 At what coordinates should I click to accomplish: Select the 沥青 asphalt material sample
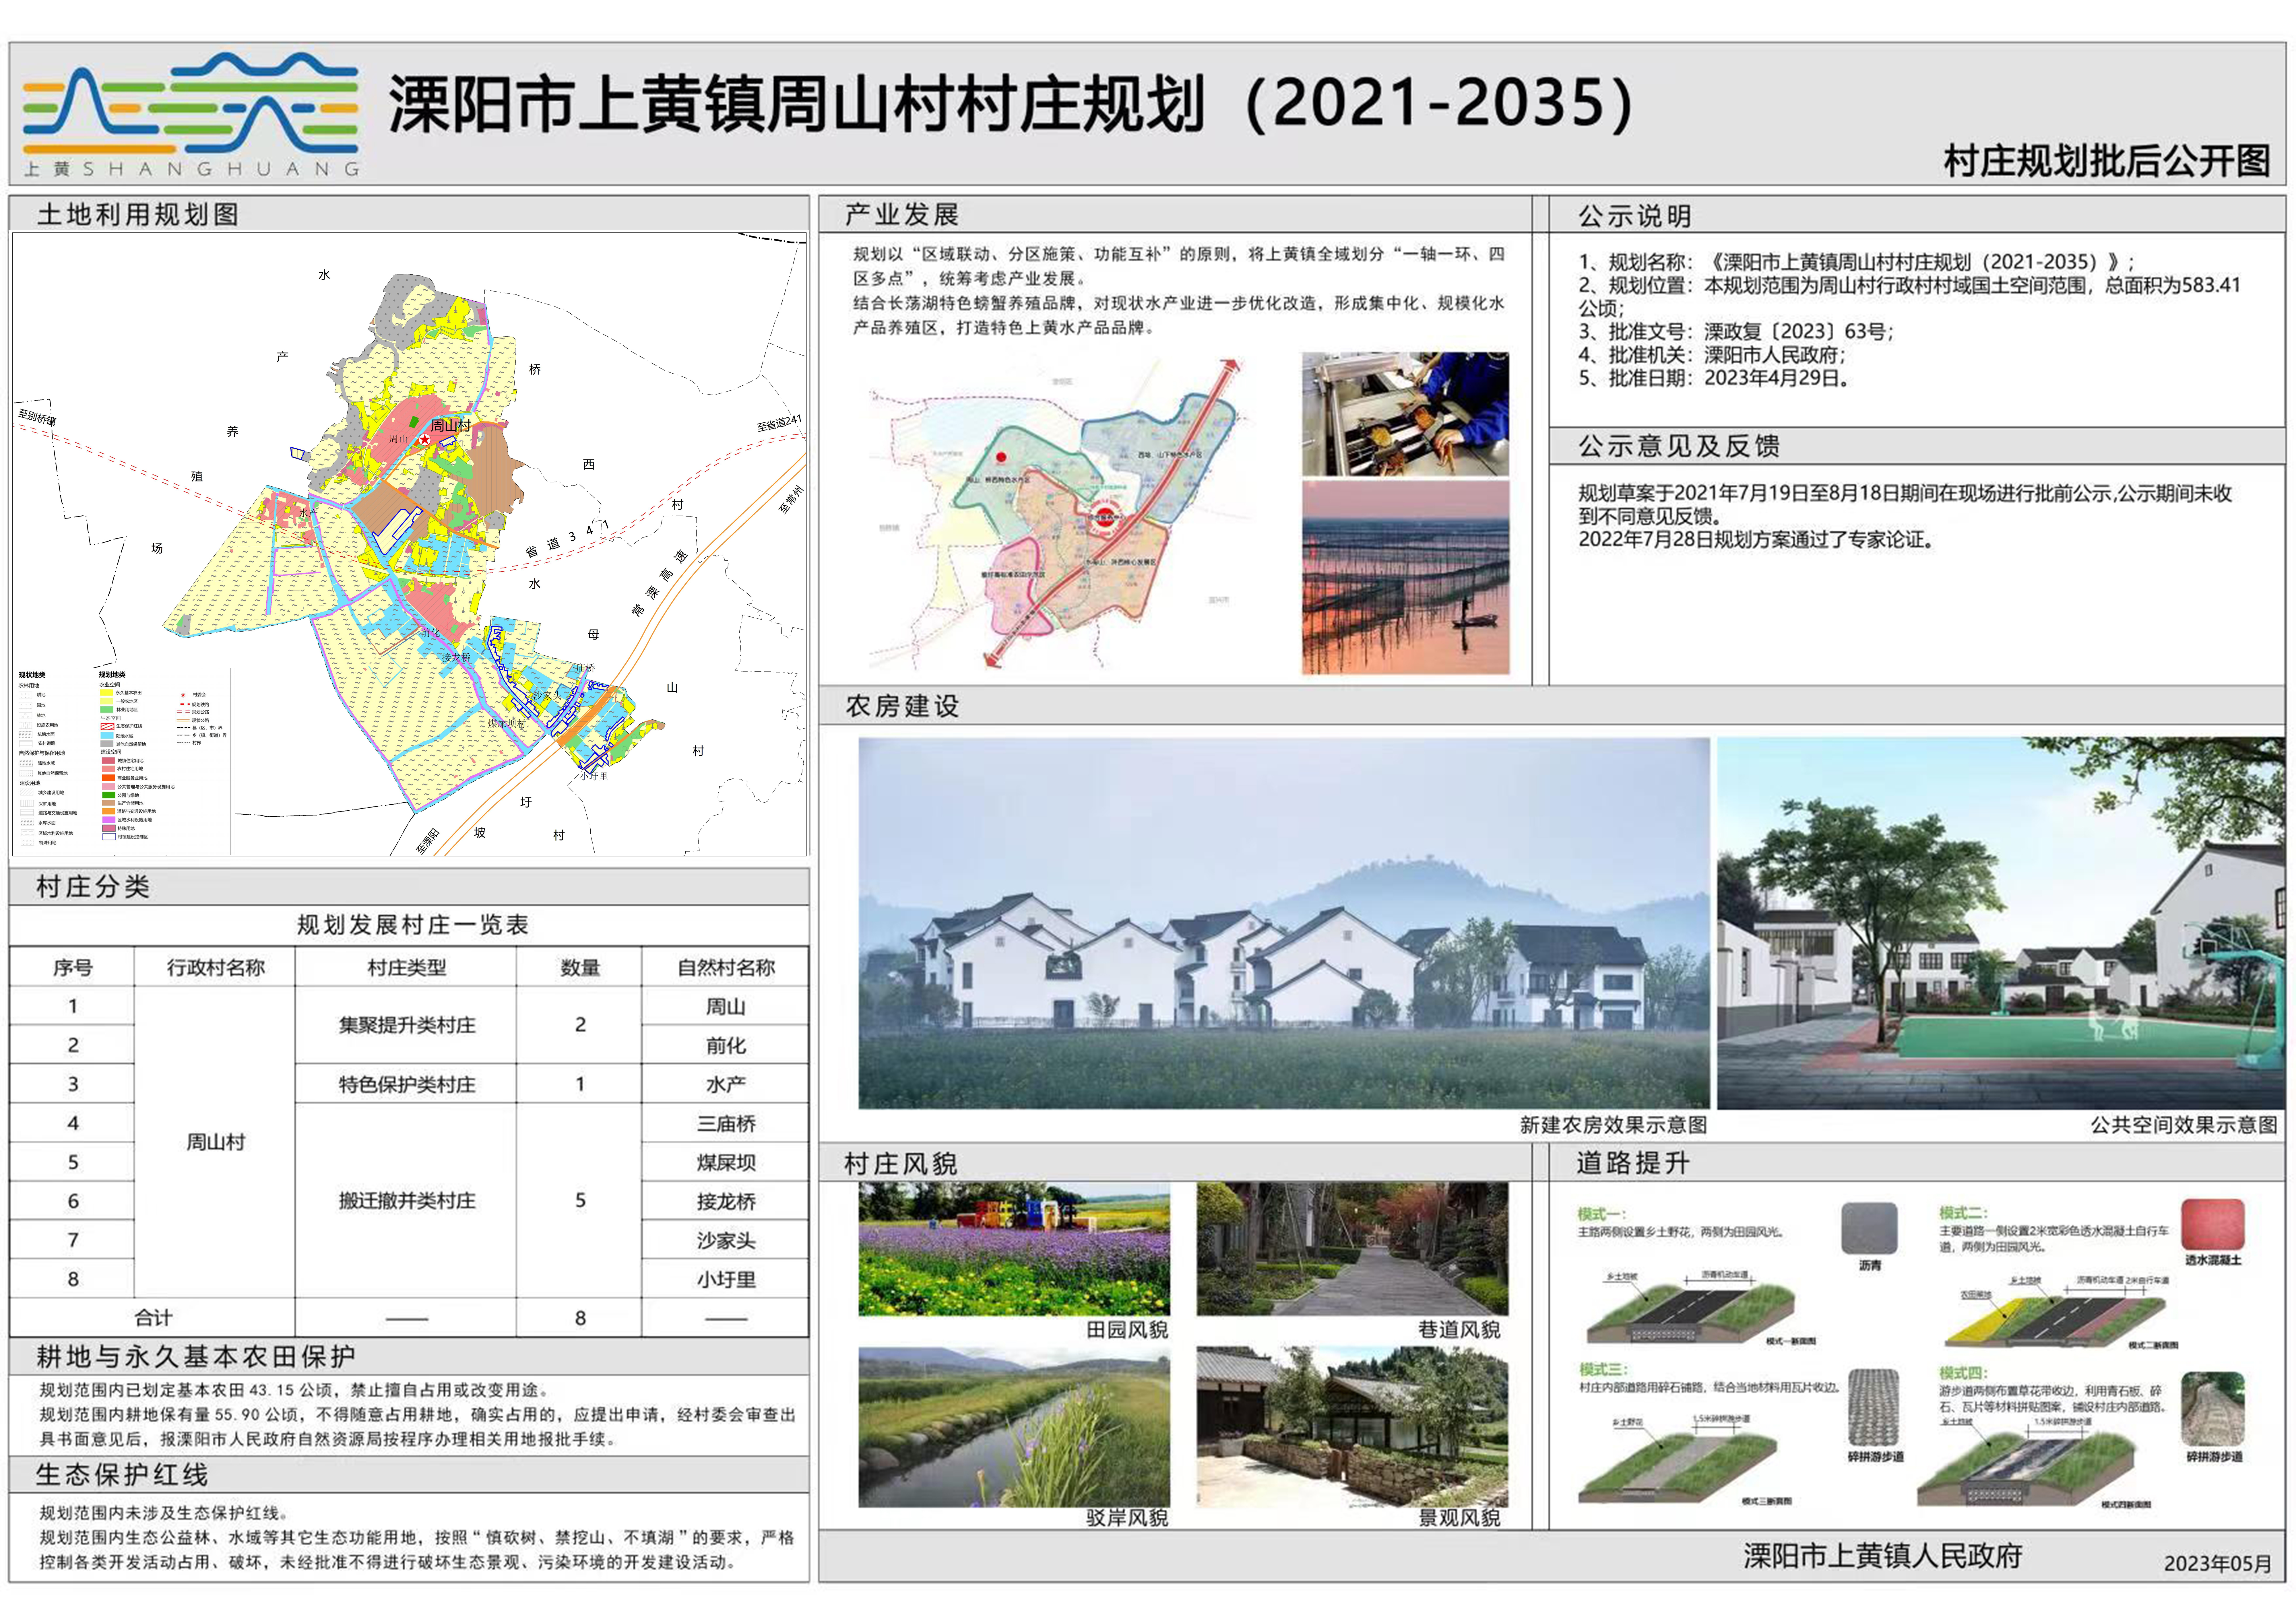1869,1228
